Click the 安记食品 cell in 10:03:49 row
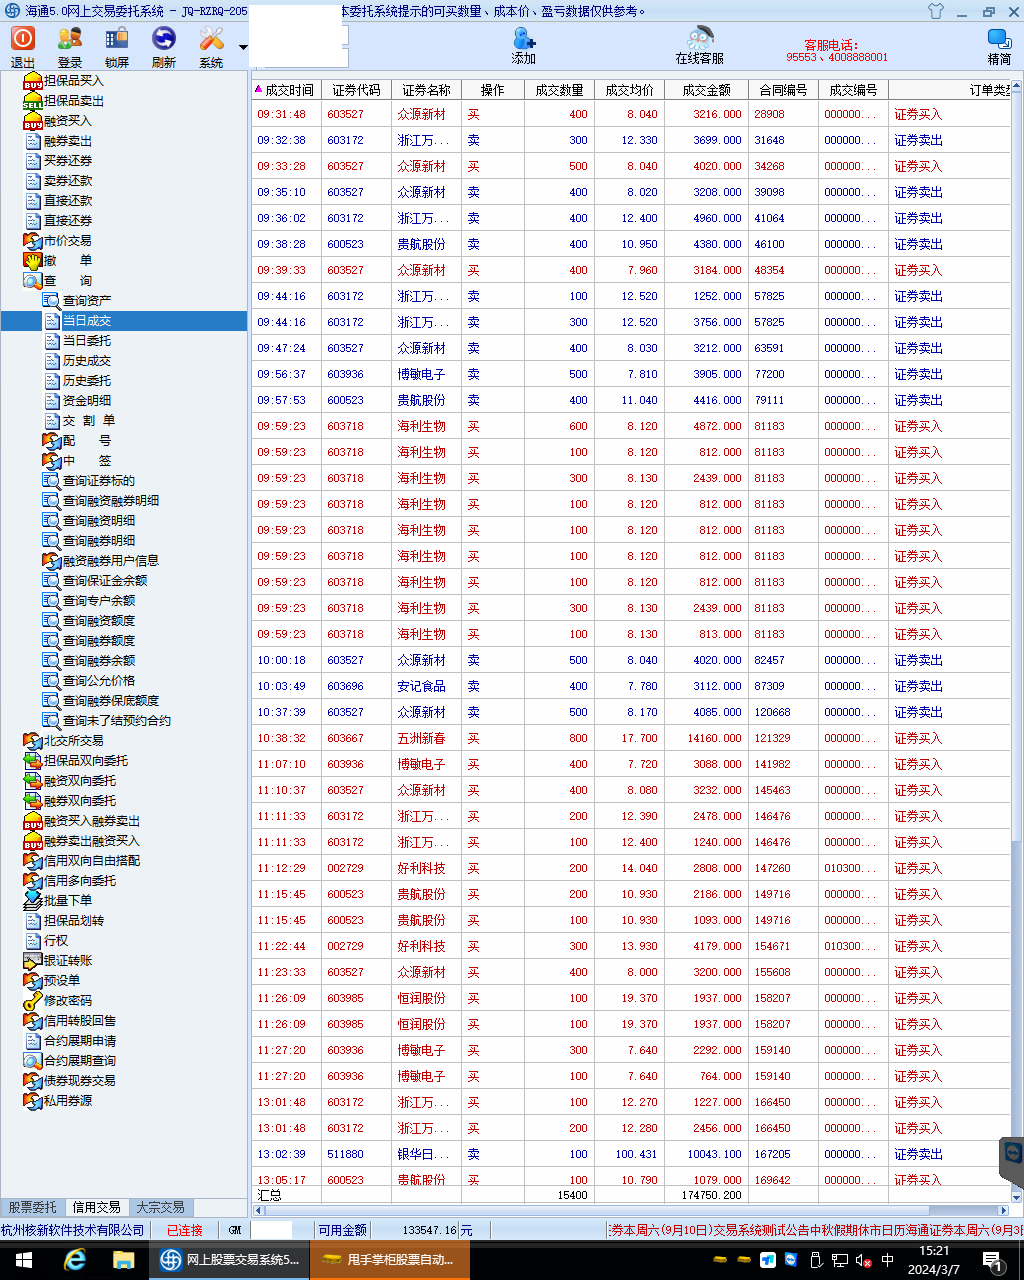 (426, 686)
